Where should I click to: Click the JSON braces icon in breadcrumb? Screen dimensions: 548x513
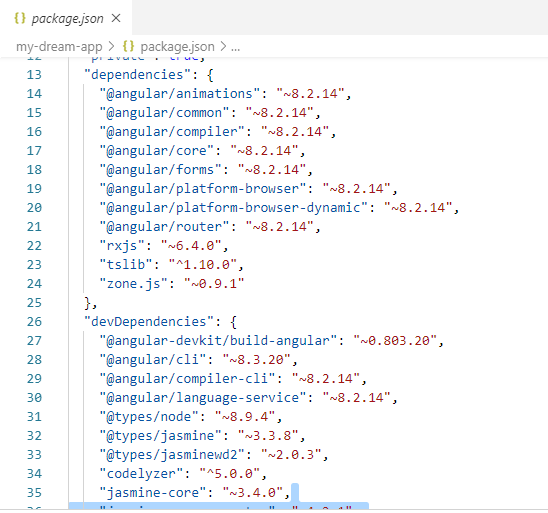pyautogui.click(x=129, y=46)
